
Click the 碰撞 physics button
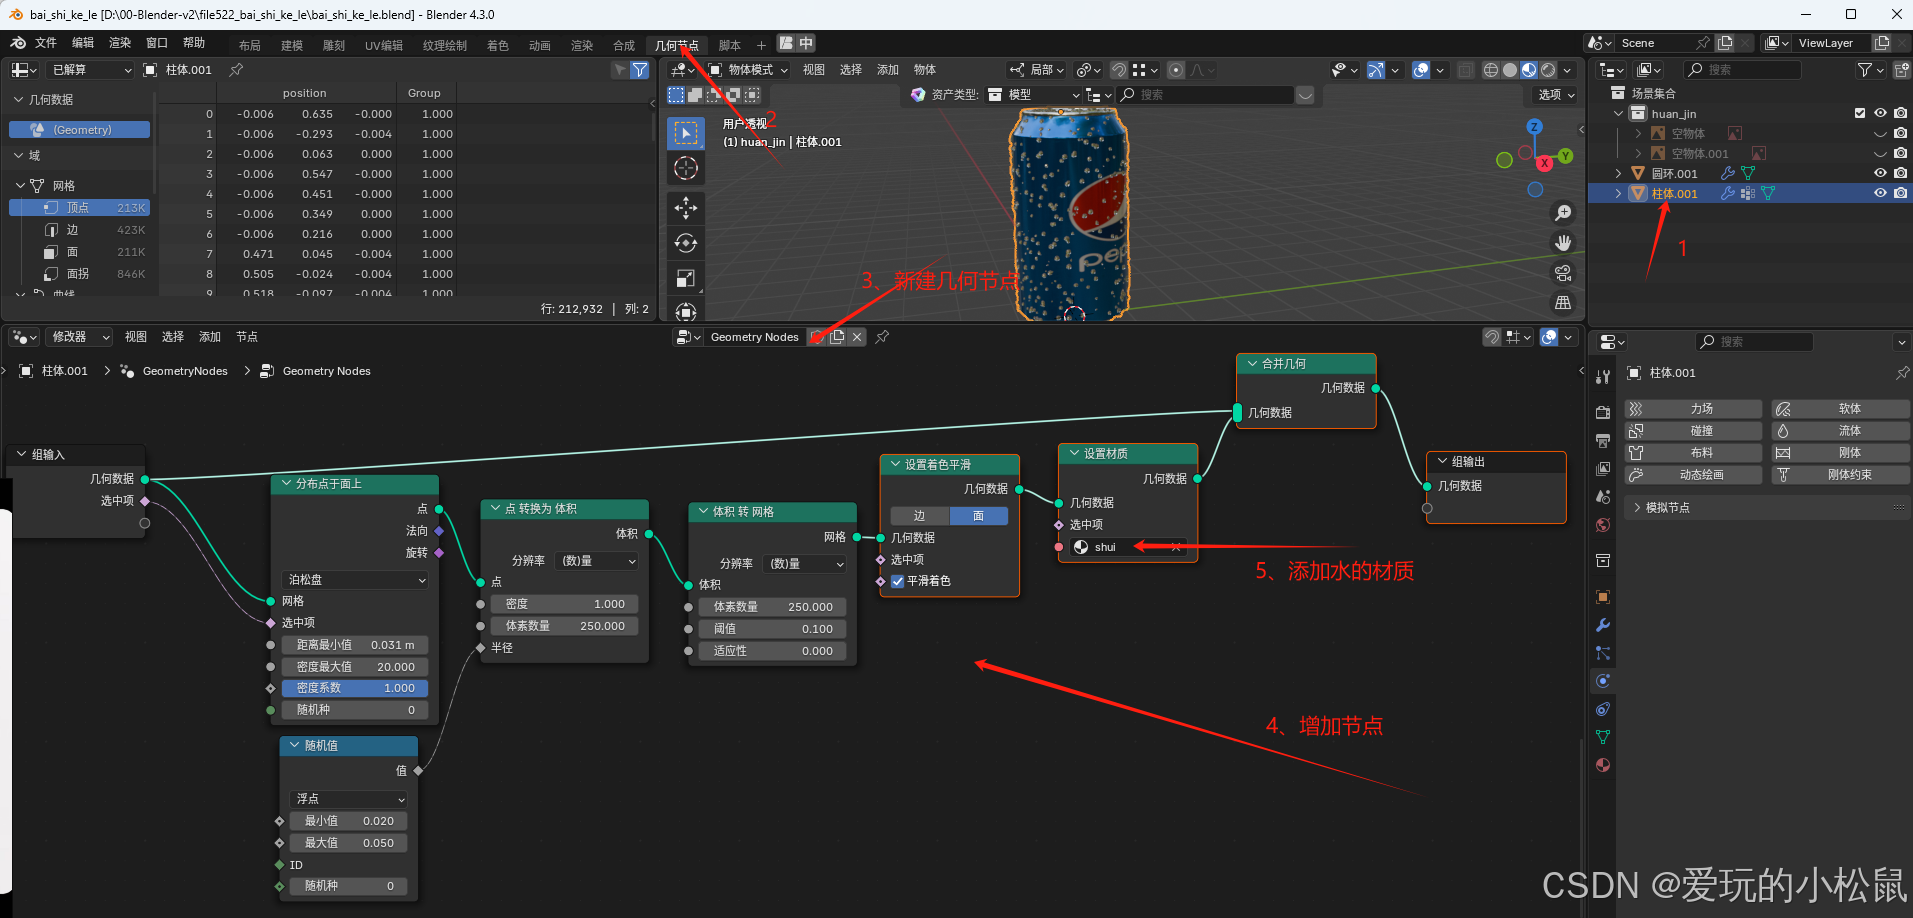1693,431
